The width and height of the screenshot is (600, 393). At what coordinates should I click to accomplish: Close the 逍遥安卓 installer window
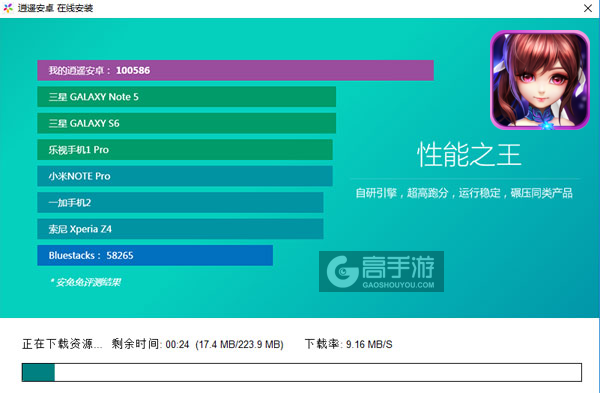point(588,8)
